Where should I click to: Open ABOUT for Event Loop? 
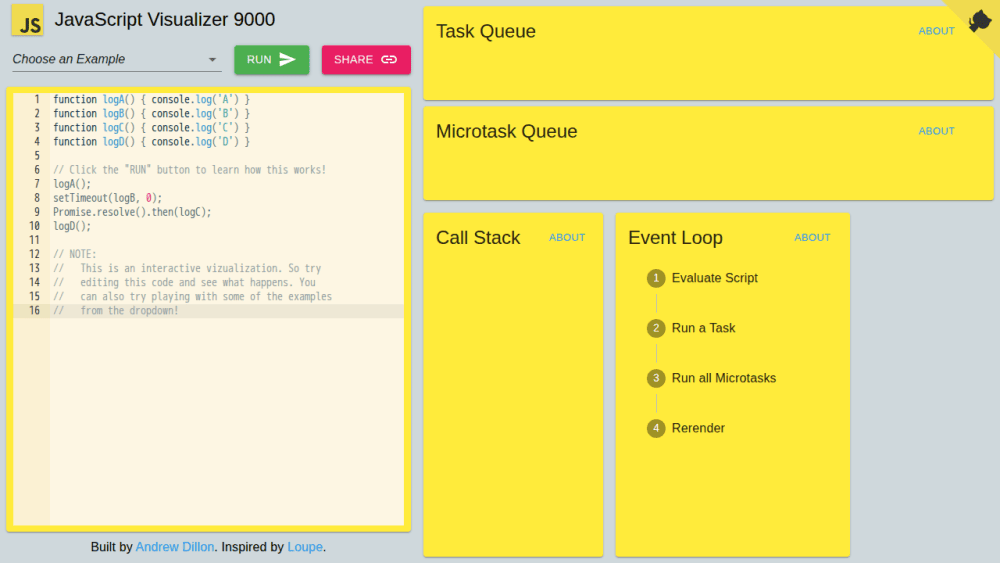point(812,237)
